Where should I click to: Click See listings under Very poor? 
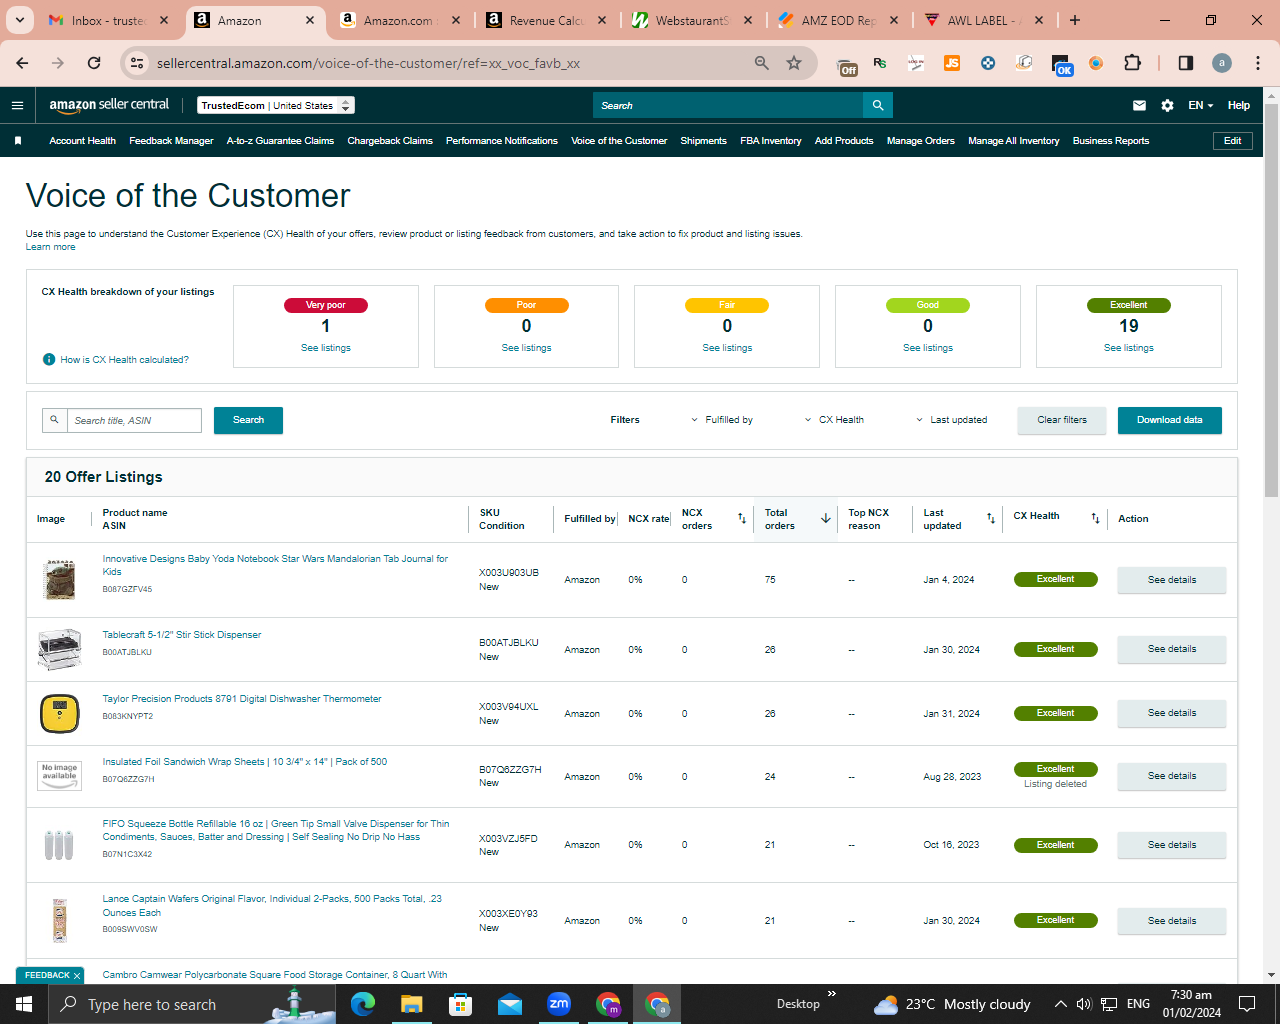[x=326, y=348]
